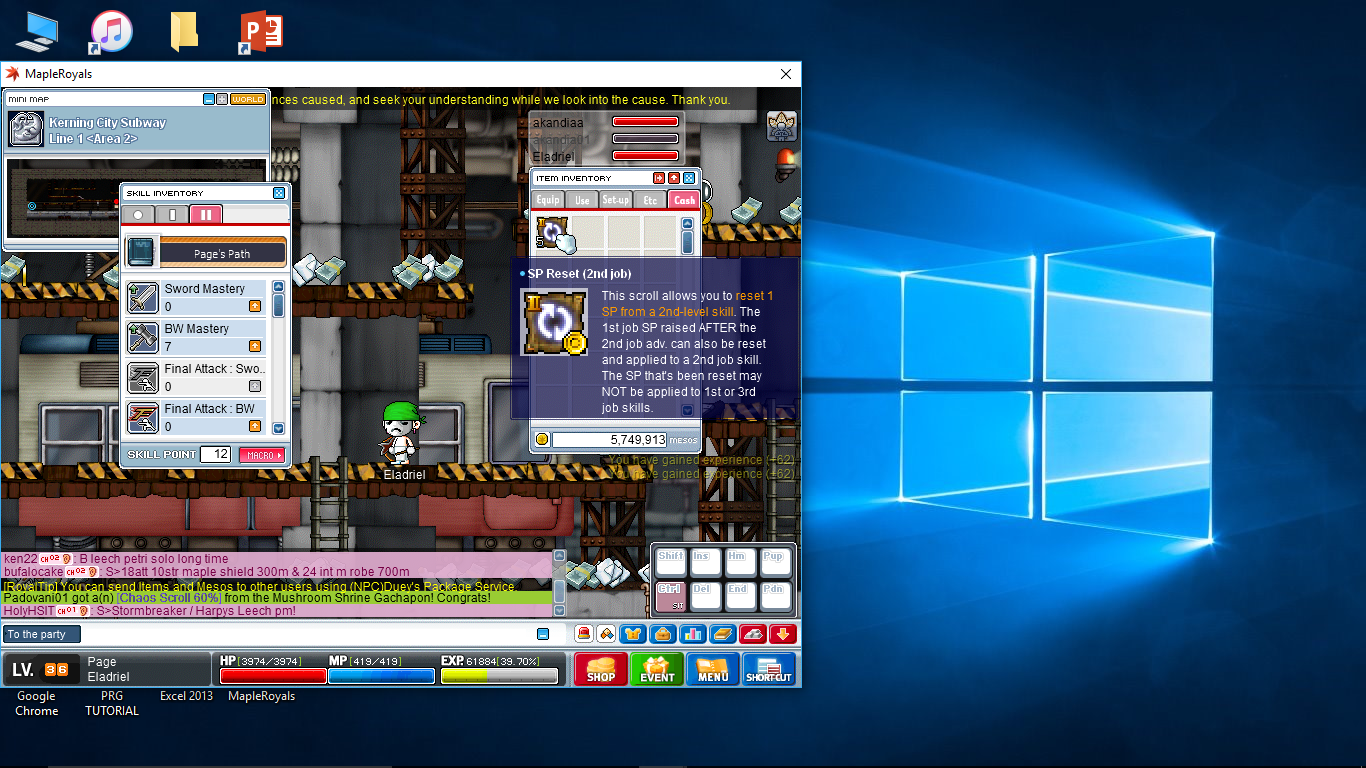Open the equipment window via the shirt icon
Image resolution: width=1366 pixels, height=768 pixels.
(x=631, y=633)
